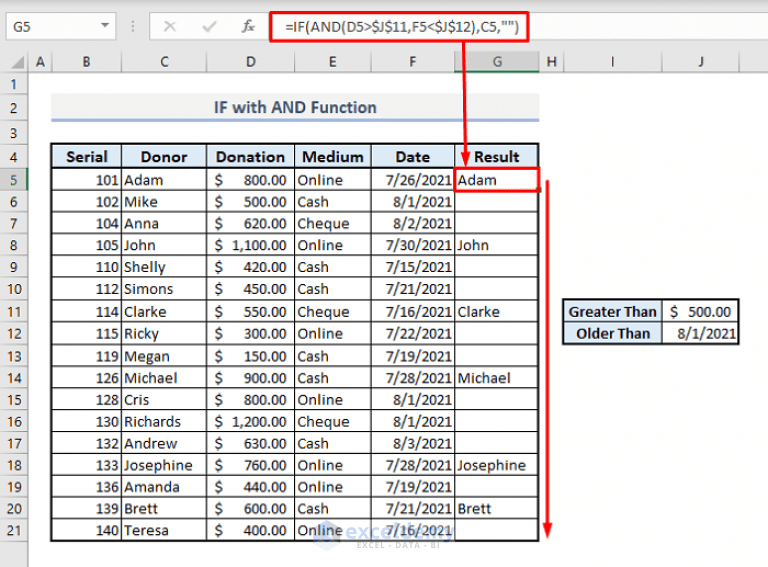Select Ricky's medium cell 'Online'
768x567 pixels.
pyautogui.click(x=333, y=333)
